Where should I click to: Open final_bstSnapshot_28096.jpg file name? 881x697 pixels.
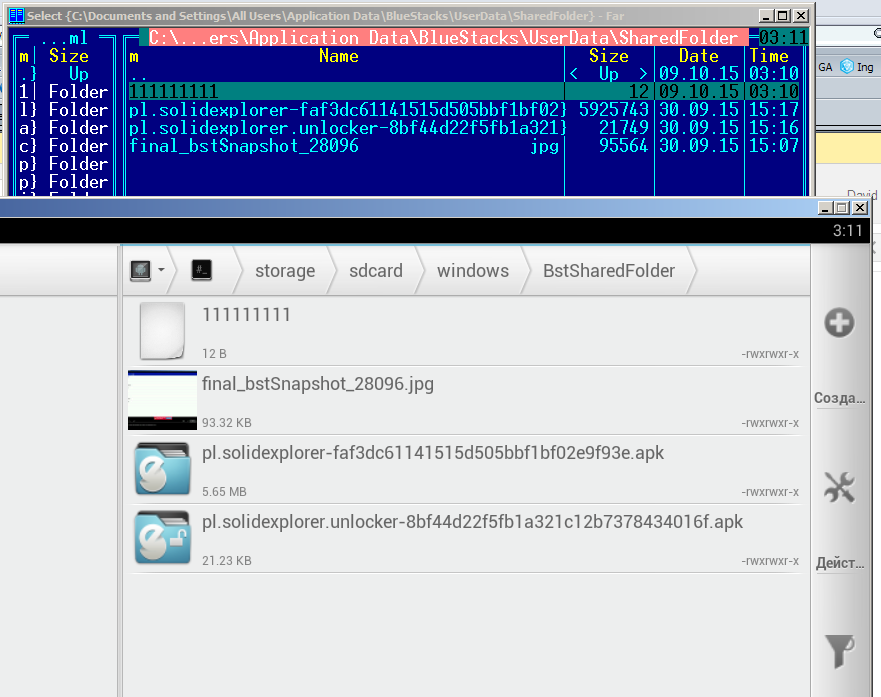[317, 384]
